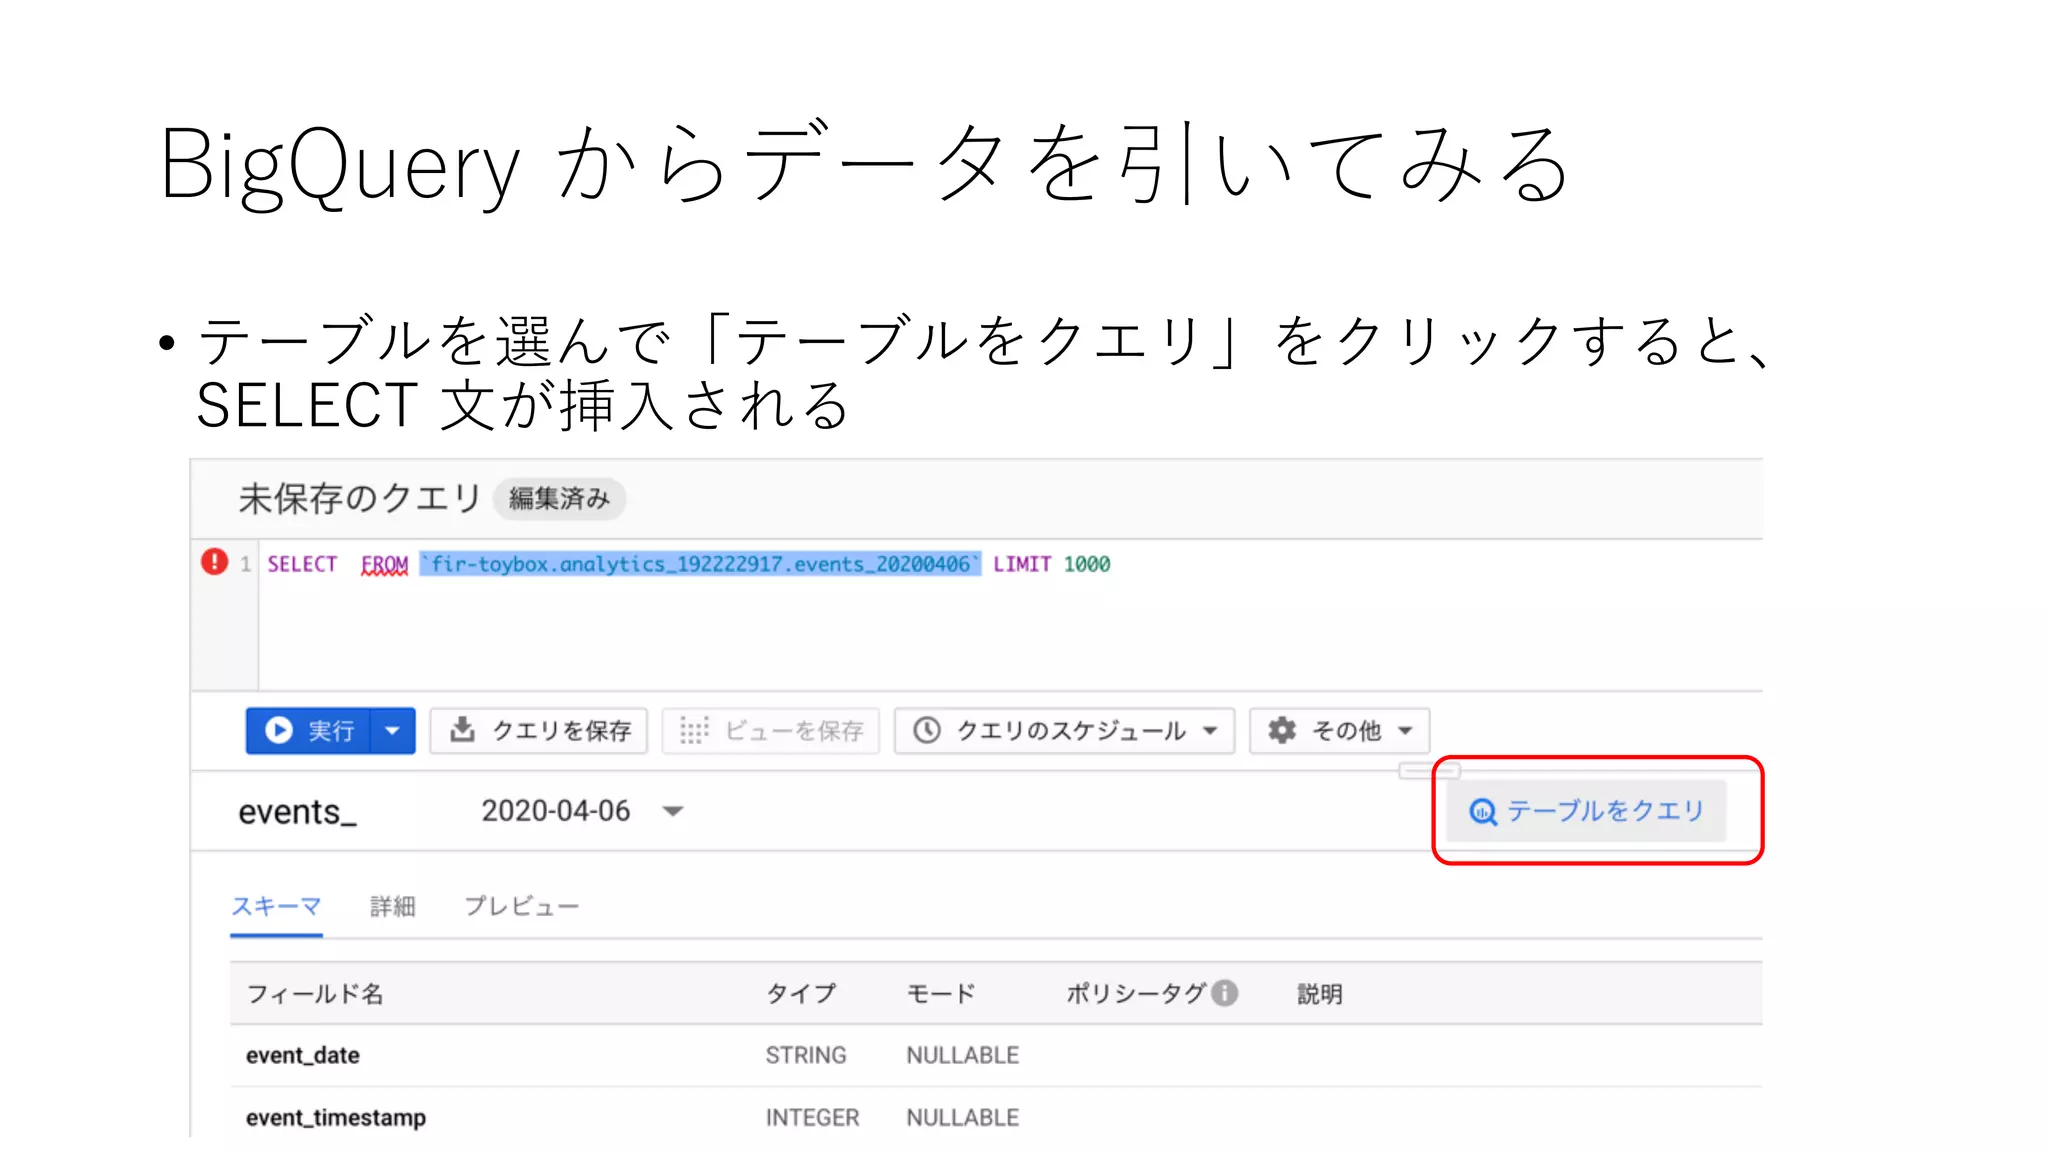Click the ポリシータグ column header
Screen dimensions: 2048x1152
point(1137,994)
